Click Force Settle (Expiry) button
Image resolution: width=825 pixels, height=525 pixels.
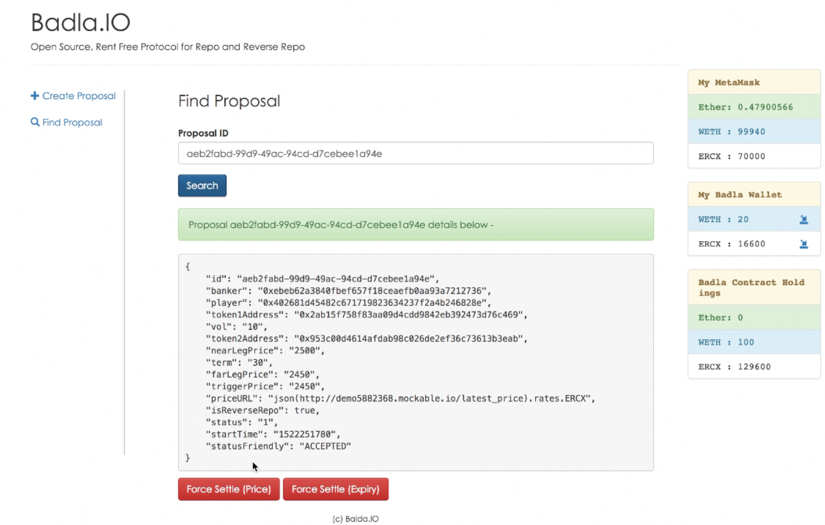(x=335, y=489)
